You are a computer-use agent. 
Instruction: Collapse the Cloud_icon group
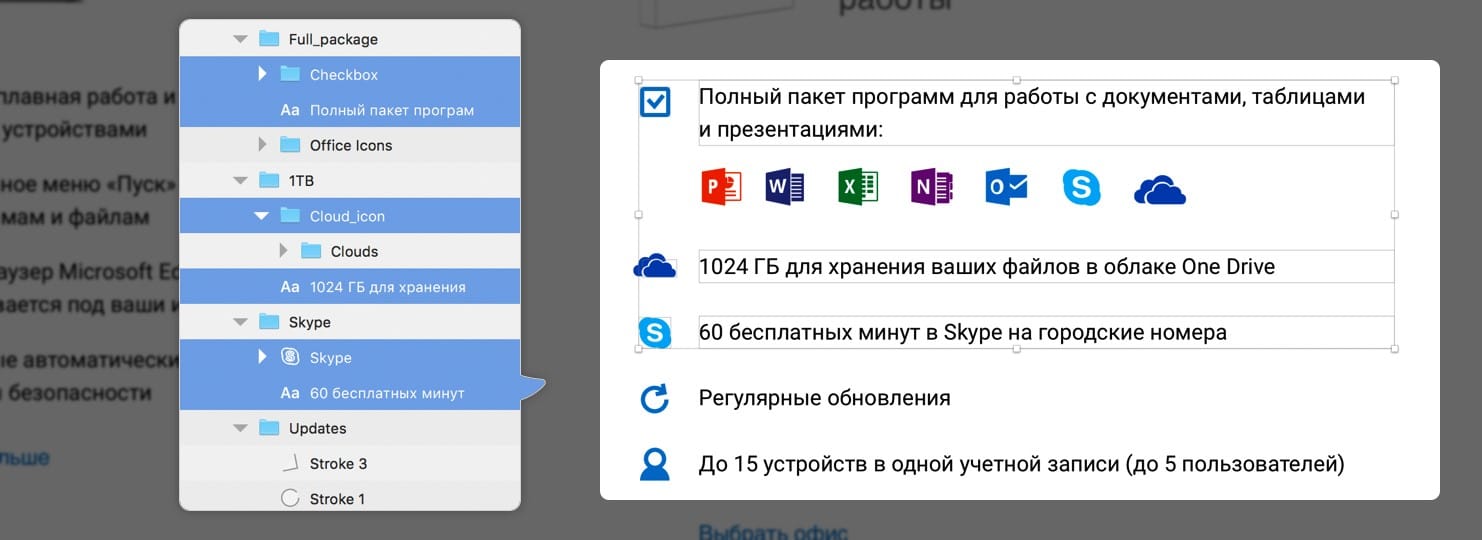click(261, 216)
